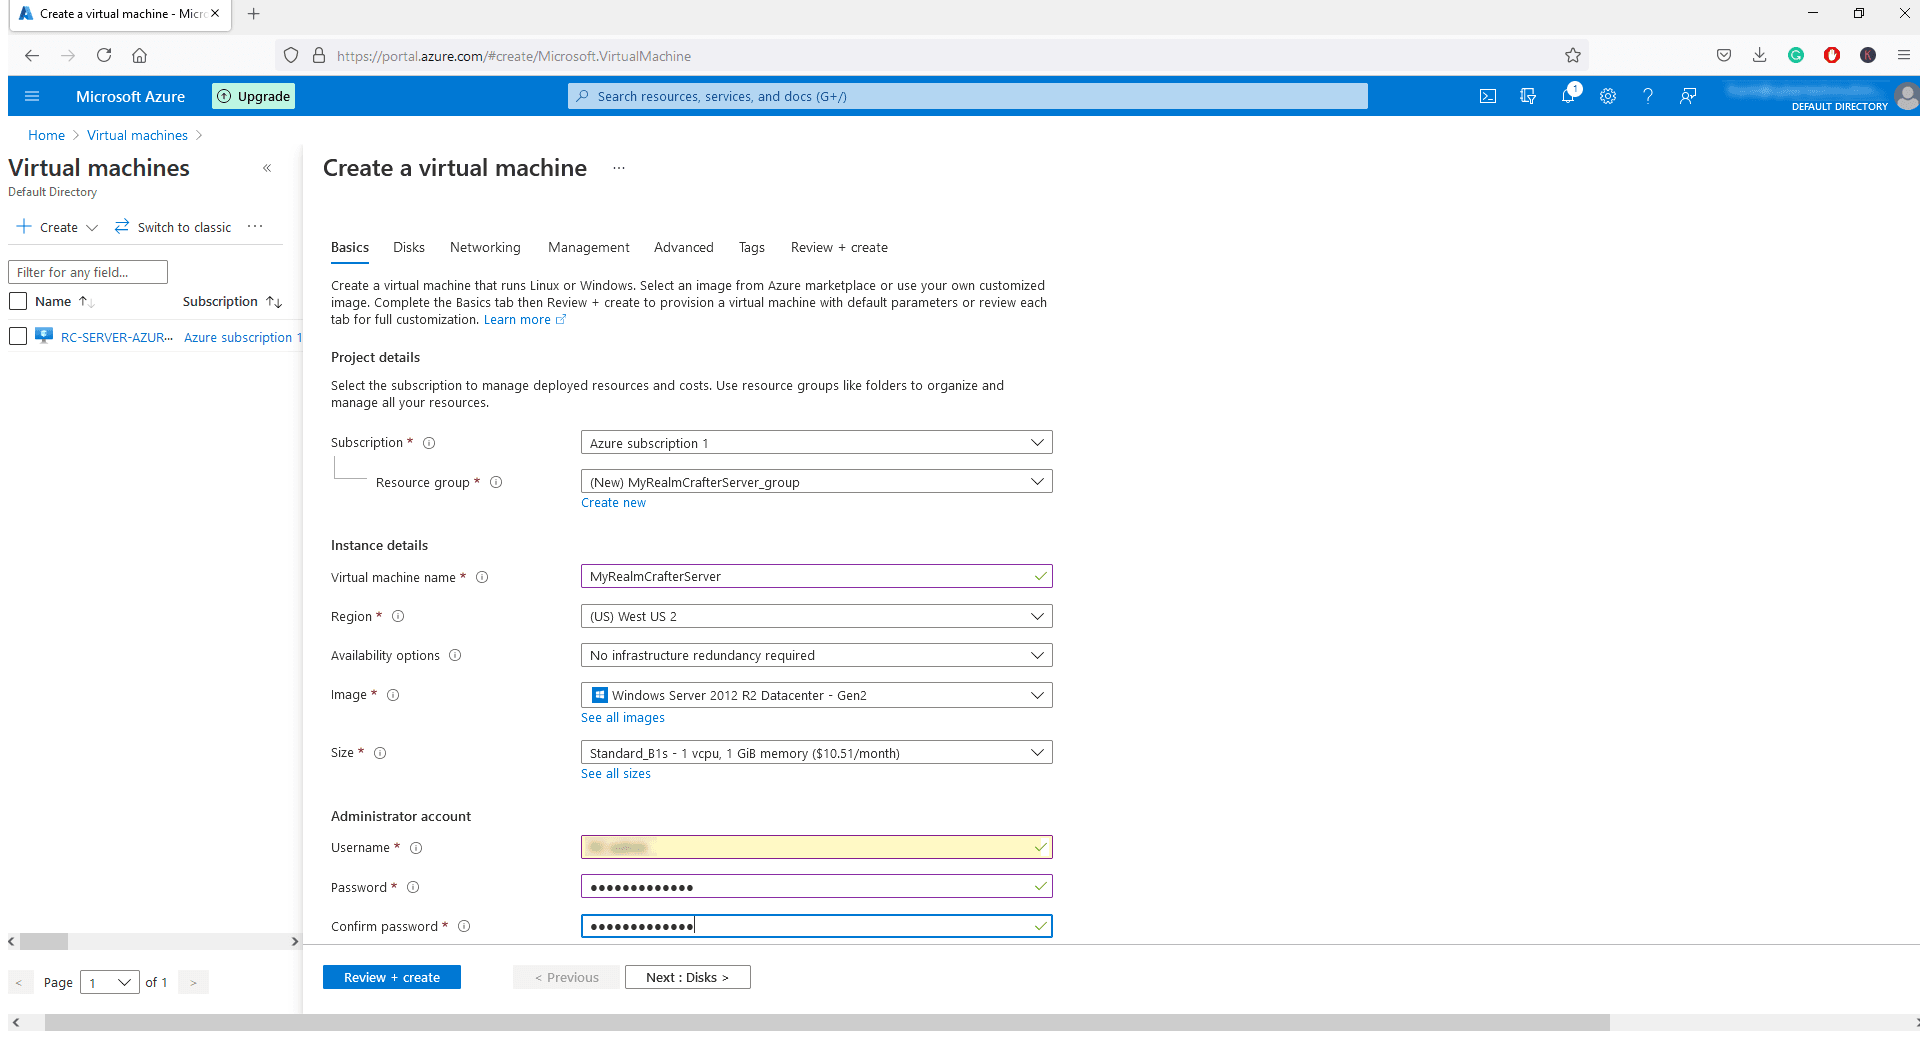This screenshot has height=1040, width=1920.
Task: Switch to the Networking tab
Action: pyautogui.click(x=485, y=247)
